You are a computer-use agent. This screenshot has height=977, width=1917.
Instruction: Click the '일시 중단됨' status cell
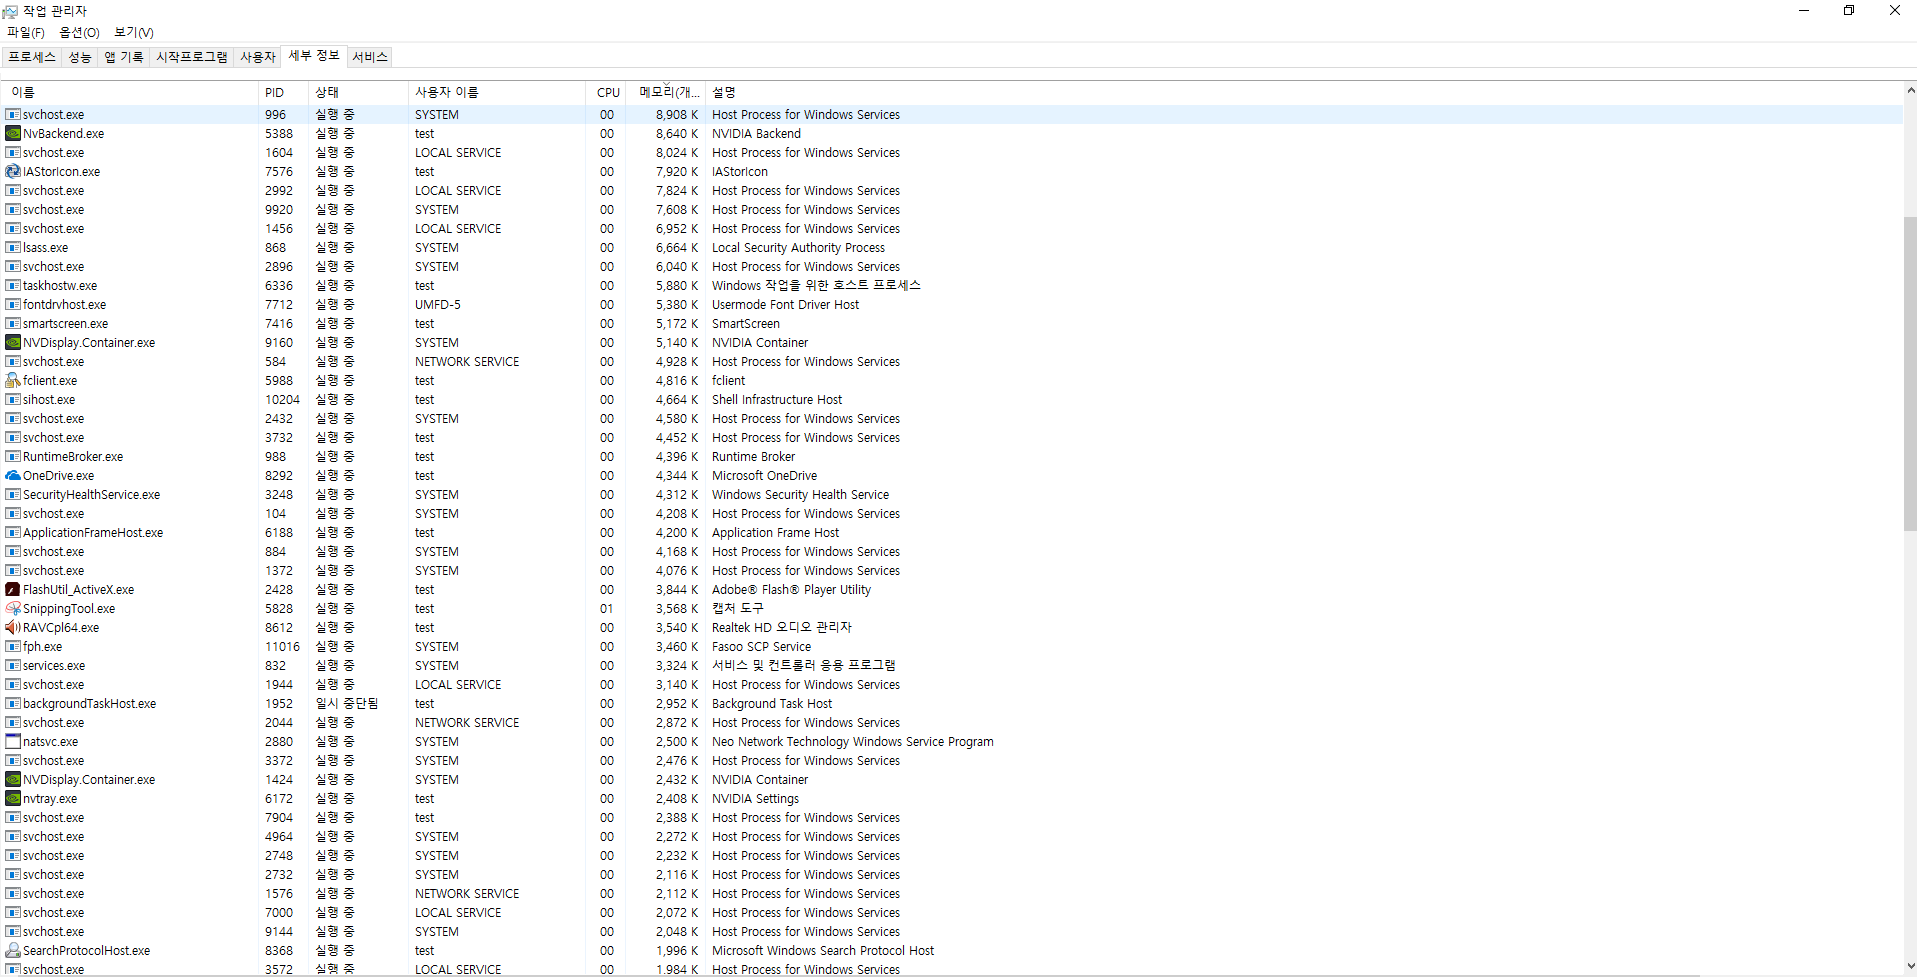click(x=347, y=704)
